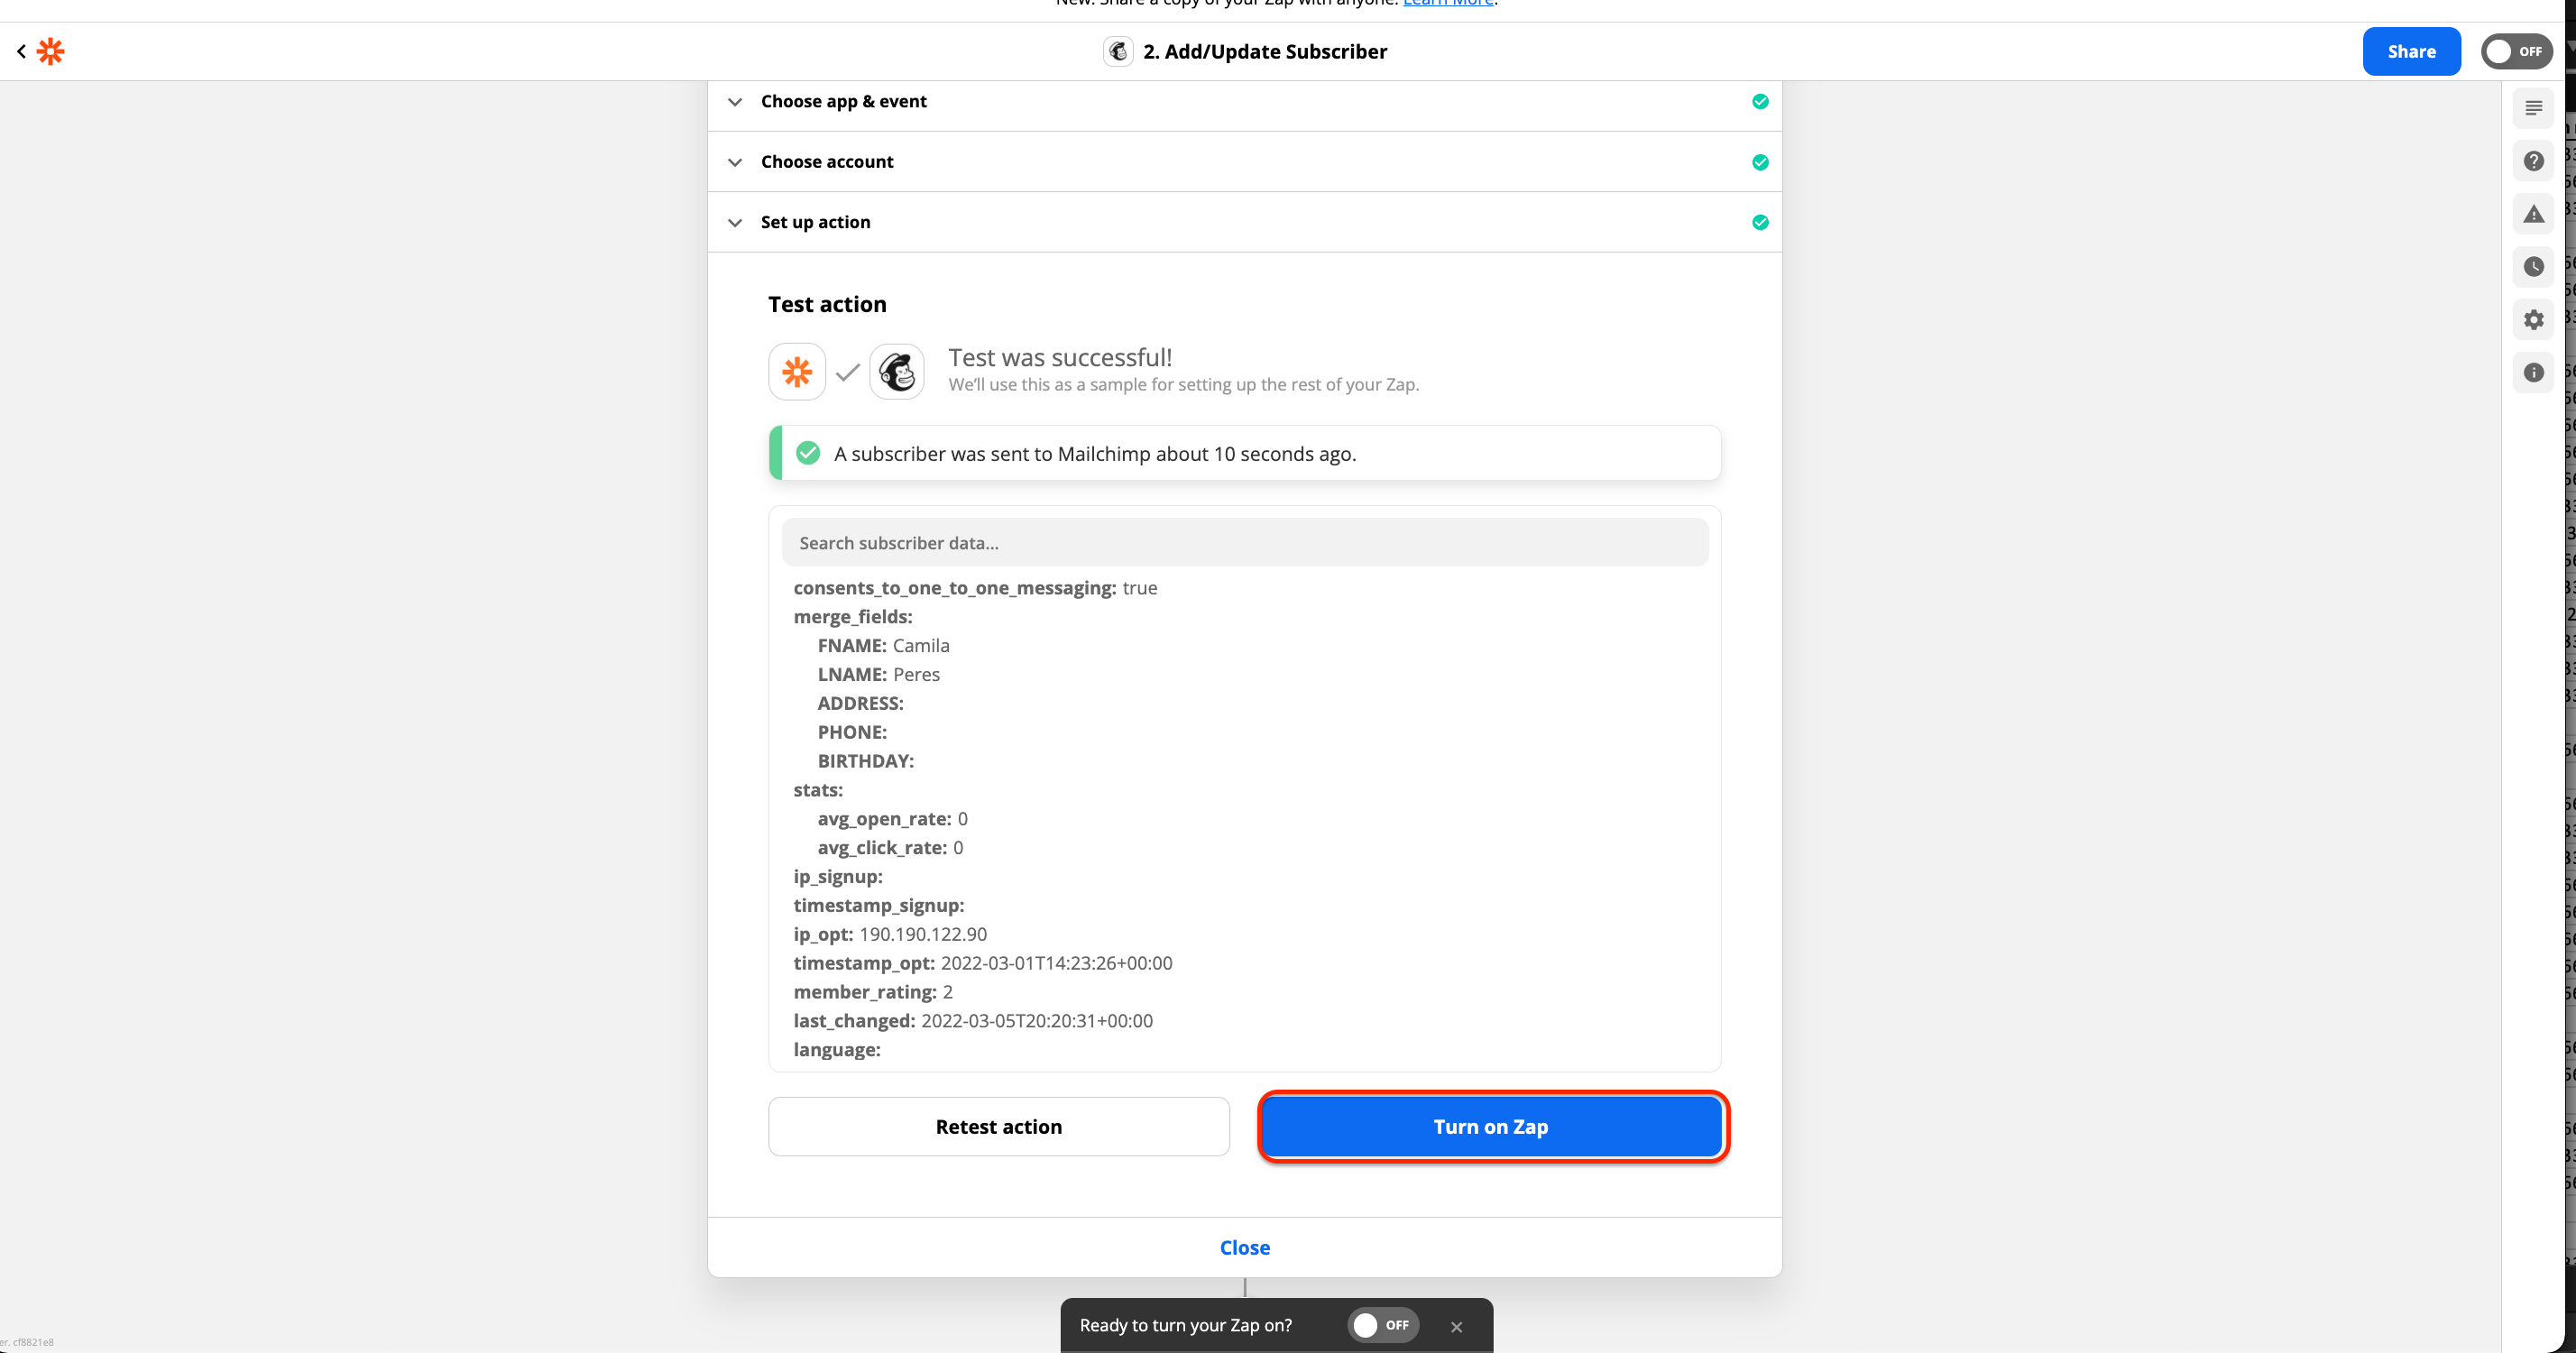This screenshot has width=2576, height=1353.
Task: Click the Mailchimp icon beside step title
Action: (1118, 51)
